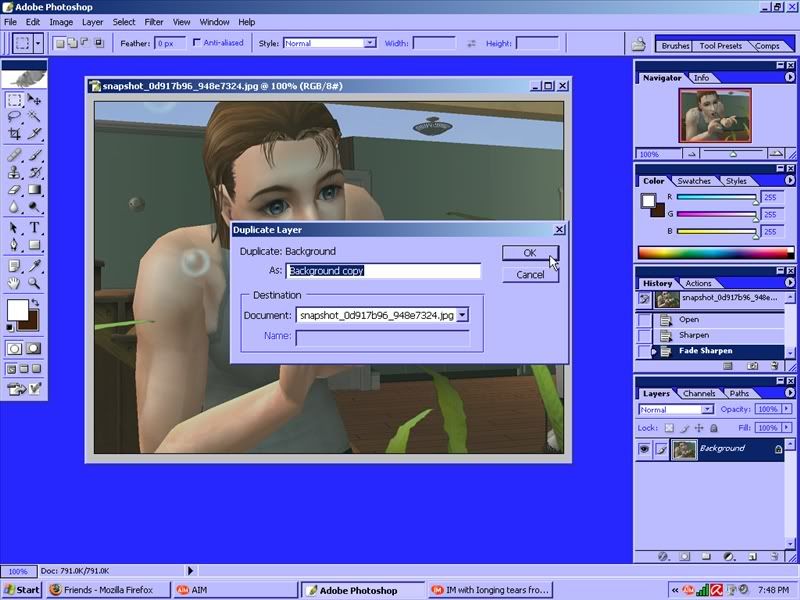Select the Blur tool
Viewport: 800px width, 600px height.
(14, 207)
